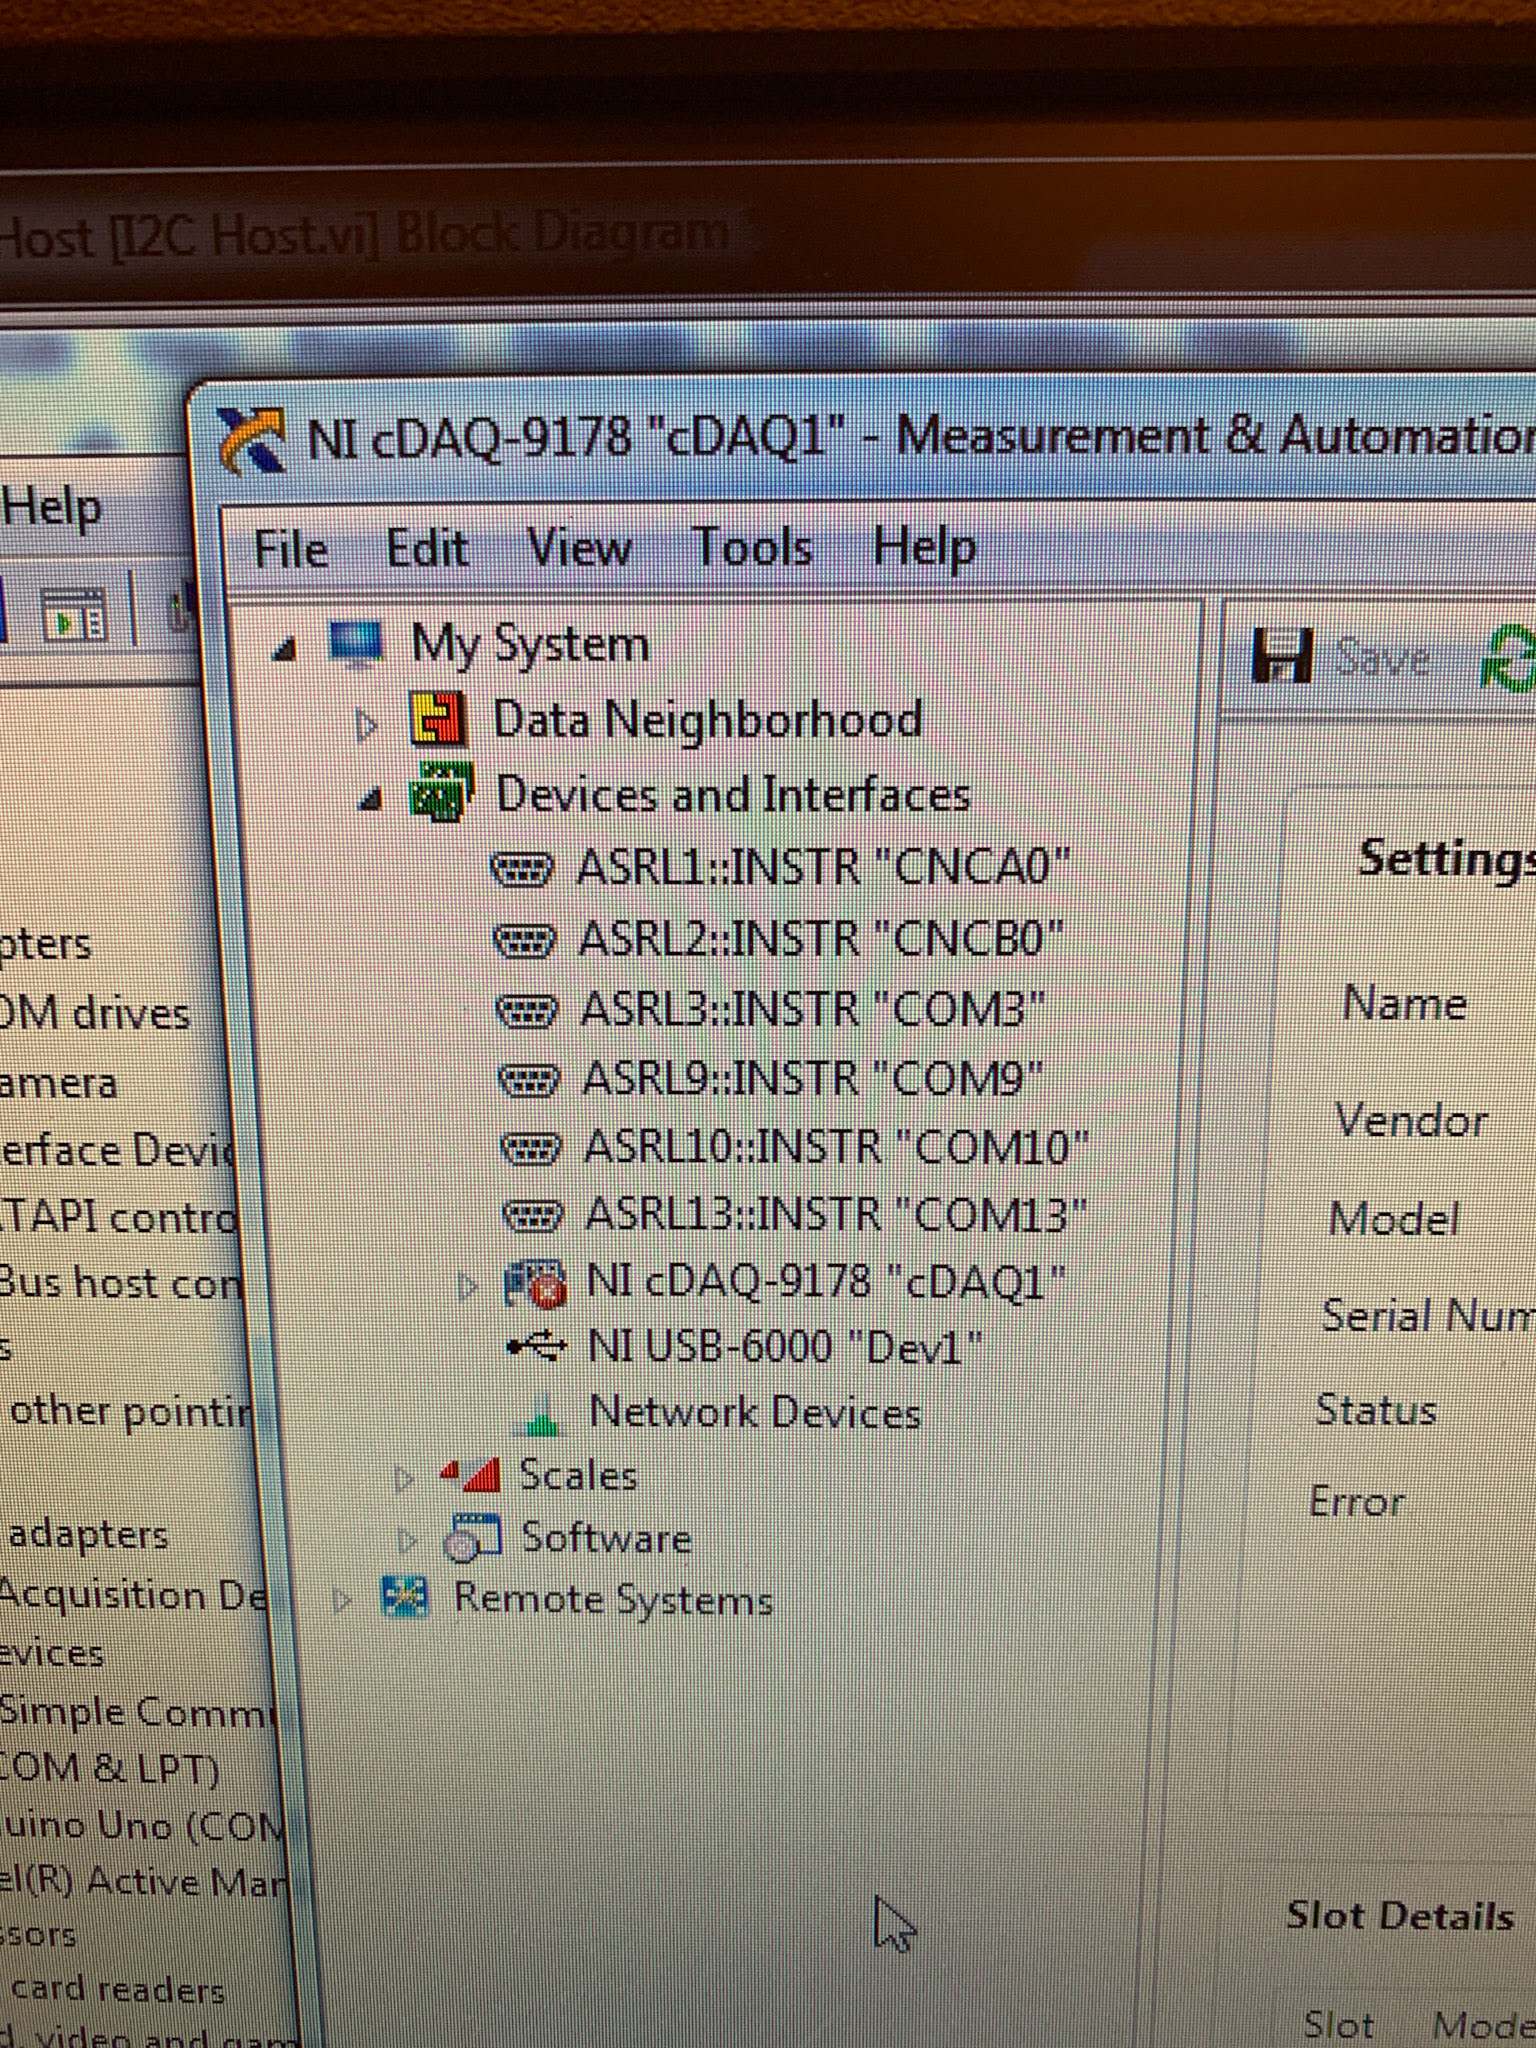Open Help menu in the LabVIEW window behind
This screenshot has height=2048, width=1536.
(51, 507)
